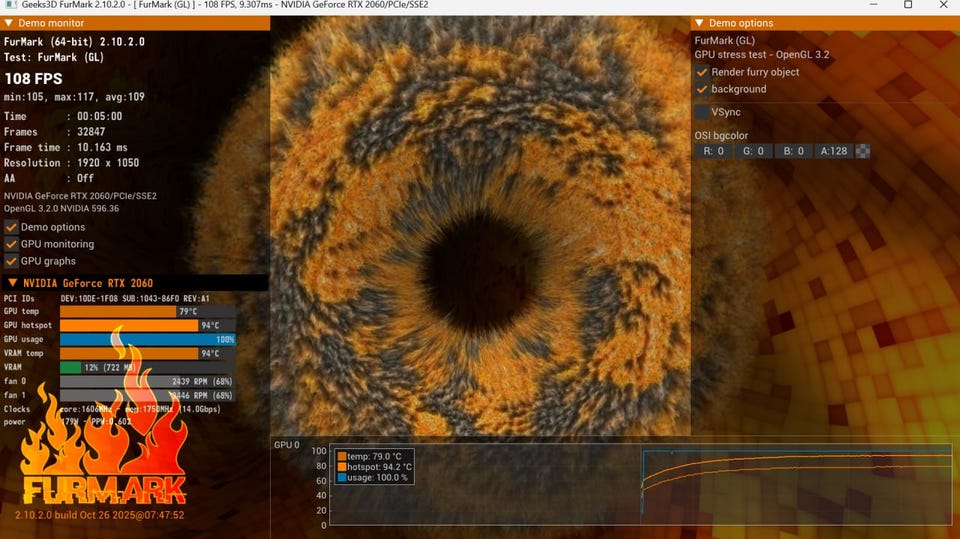This screenshot has width=960, height=539.
Task: Click the furry donut render
Action: pyautogui.click(x=481, y=227)
